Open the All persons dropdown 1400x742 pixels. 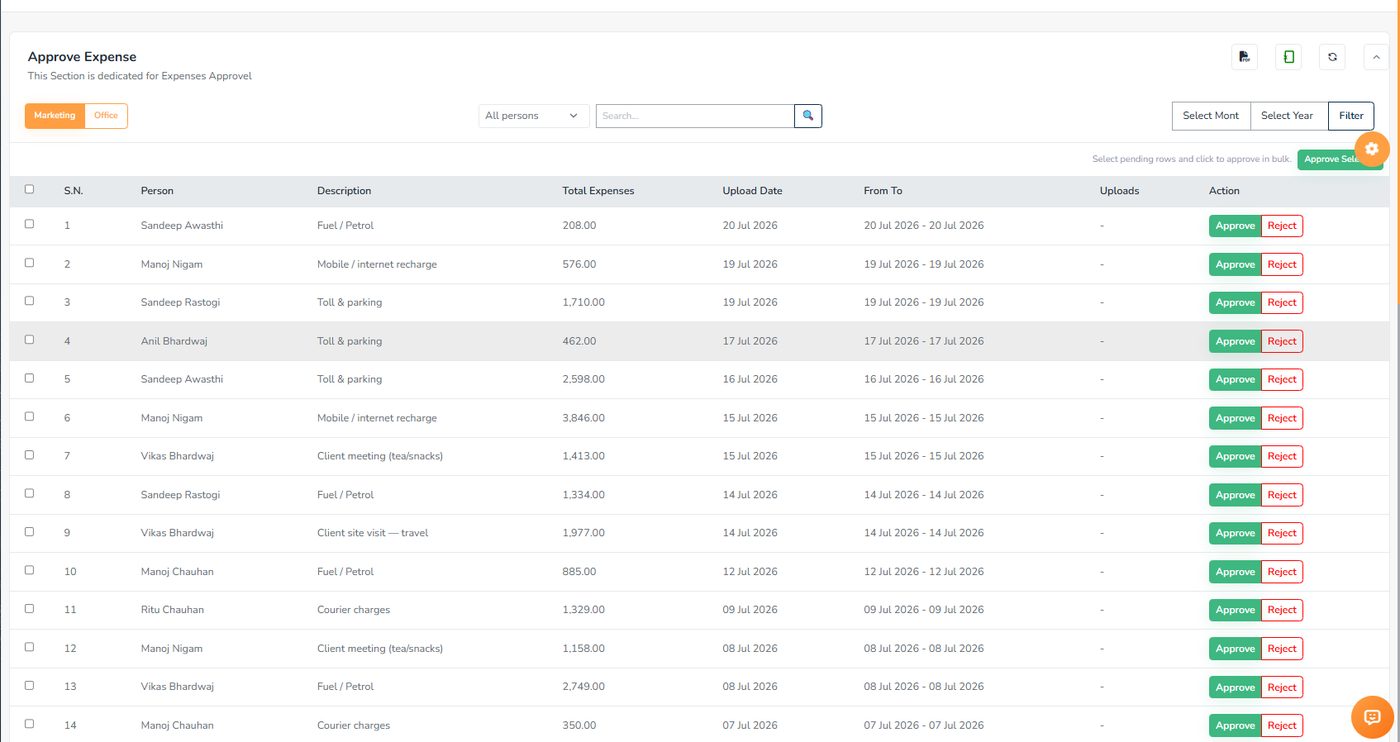pos(534,116)
